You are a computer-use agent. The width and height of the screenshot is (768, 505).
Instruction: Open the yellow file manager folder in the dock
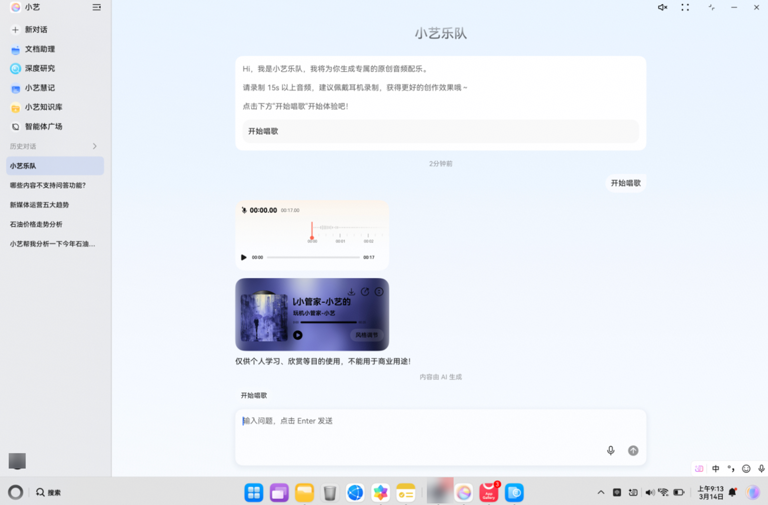click(x=305, y=493)
